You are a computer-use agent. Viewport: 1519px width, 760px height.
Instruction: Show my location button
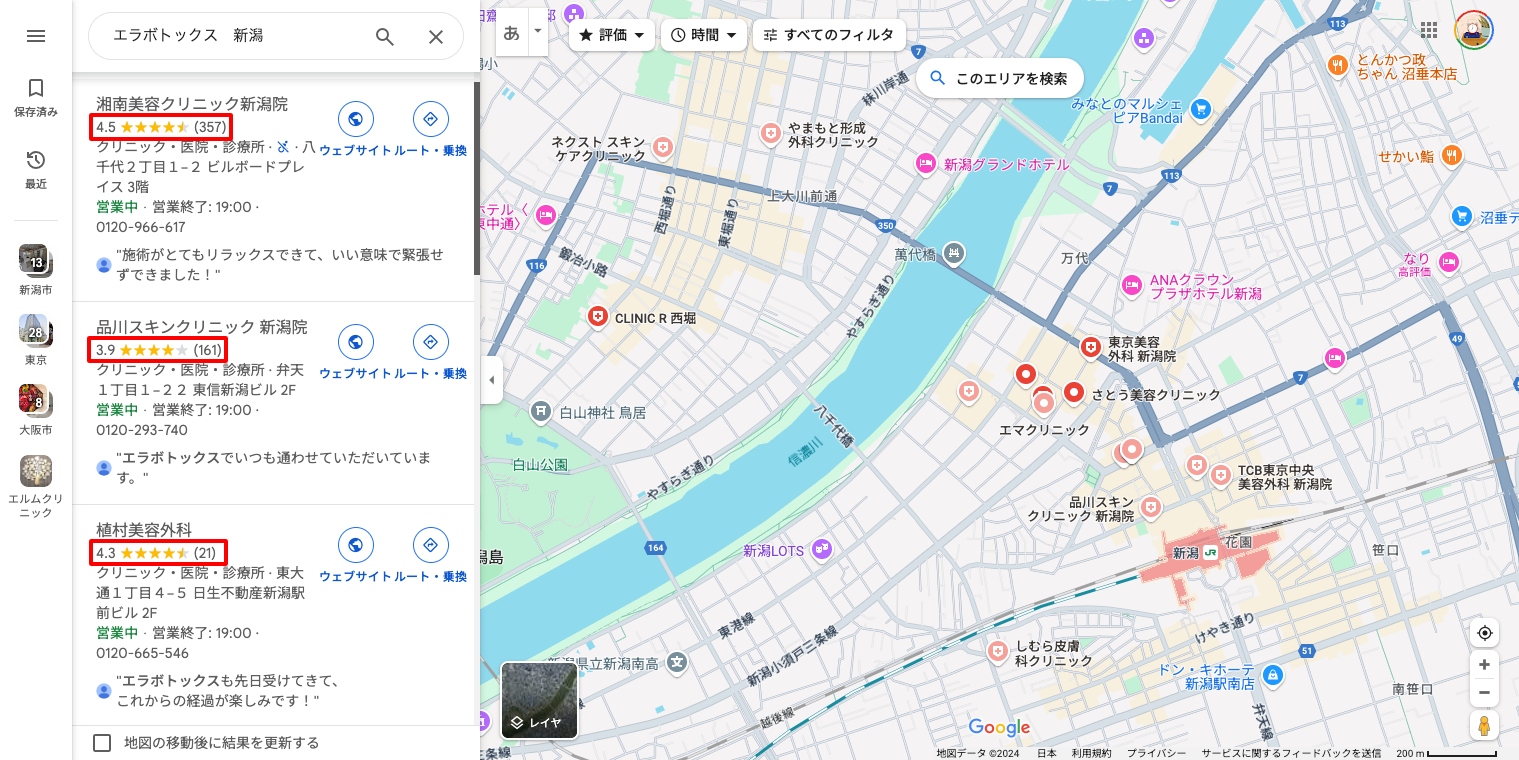(1484, 633)
